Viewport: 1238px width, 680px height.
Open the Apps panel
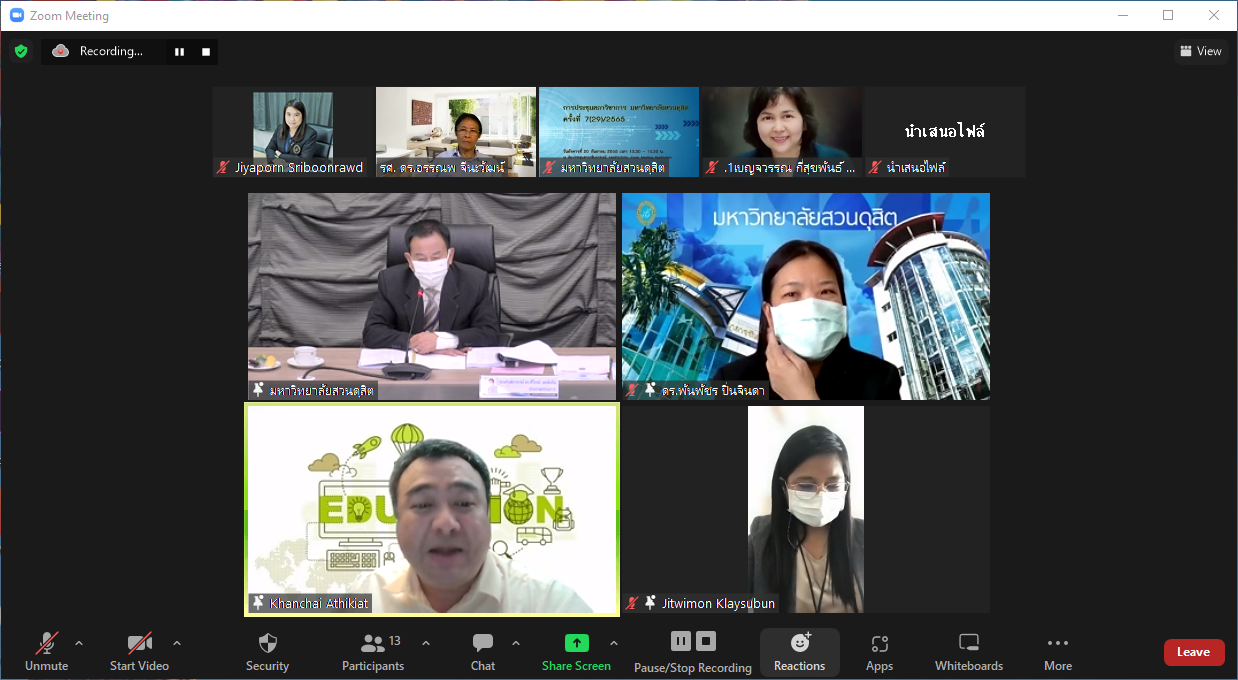[879, 651]
